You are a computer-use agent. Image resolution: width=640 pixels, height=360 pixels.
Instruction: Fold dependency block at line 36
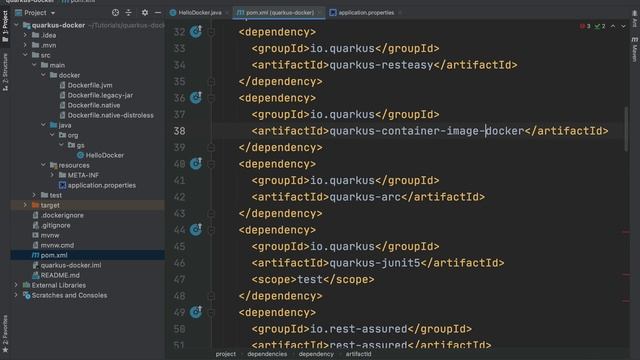pyautogui.click(x=211, y=98)
